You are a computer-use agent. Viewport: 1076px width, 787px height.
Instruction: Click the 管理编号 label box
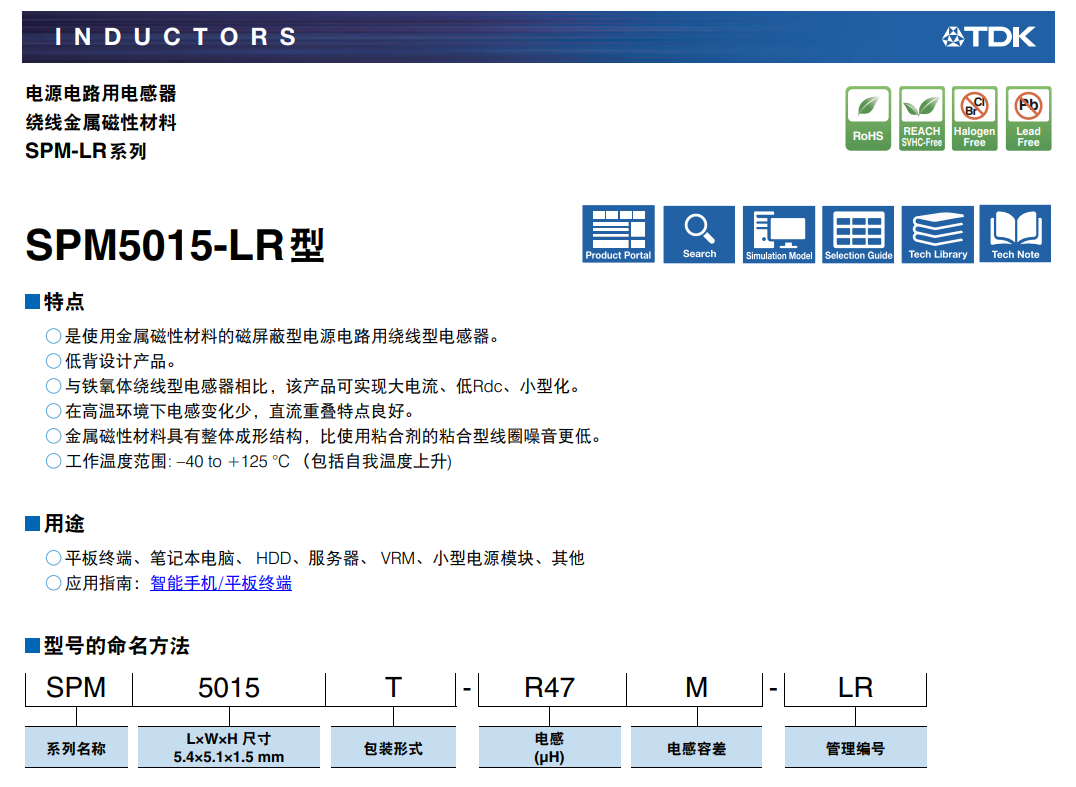click(855, 747)
